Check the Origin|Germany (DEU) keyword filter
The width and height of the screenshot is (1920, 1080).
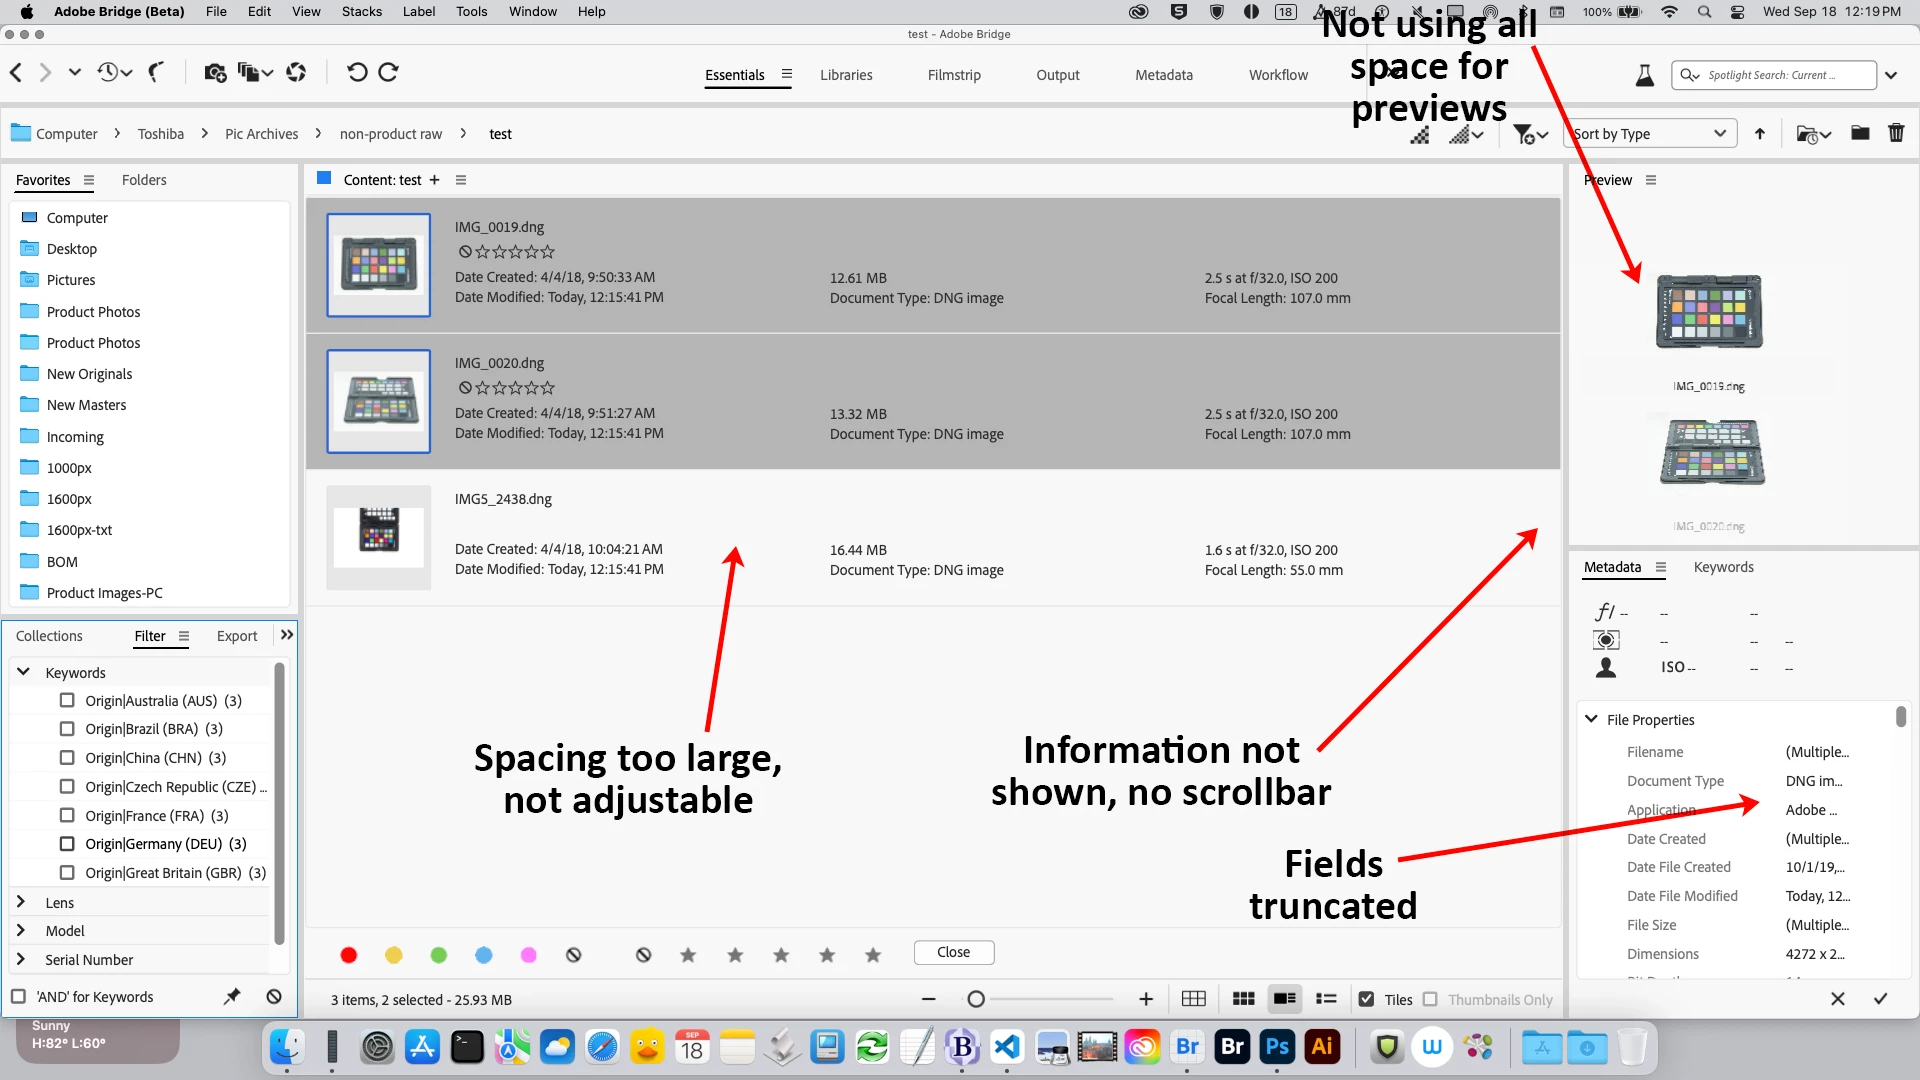67,844
